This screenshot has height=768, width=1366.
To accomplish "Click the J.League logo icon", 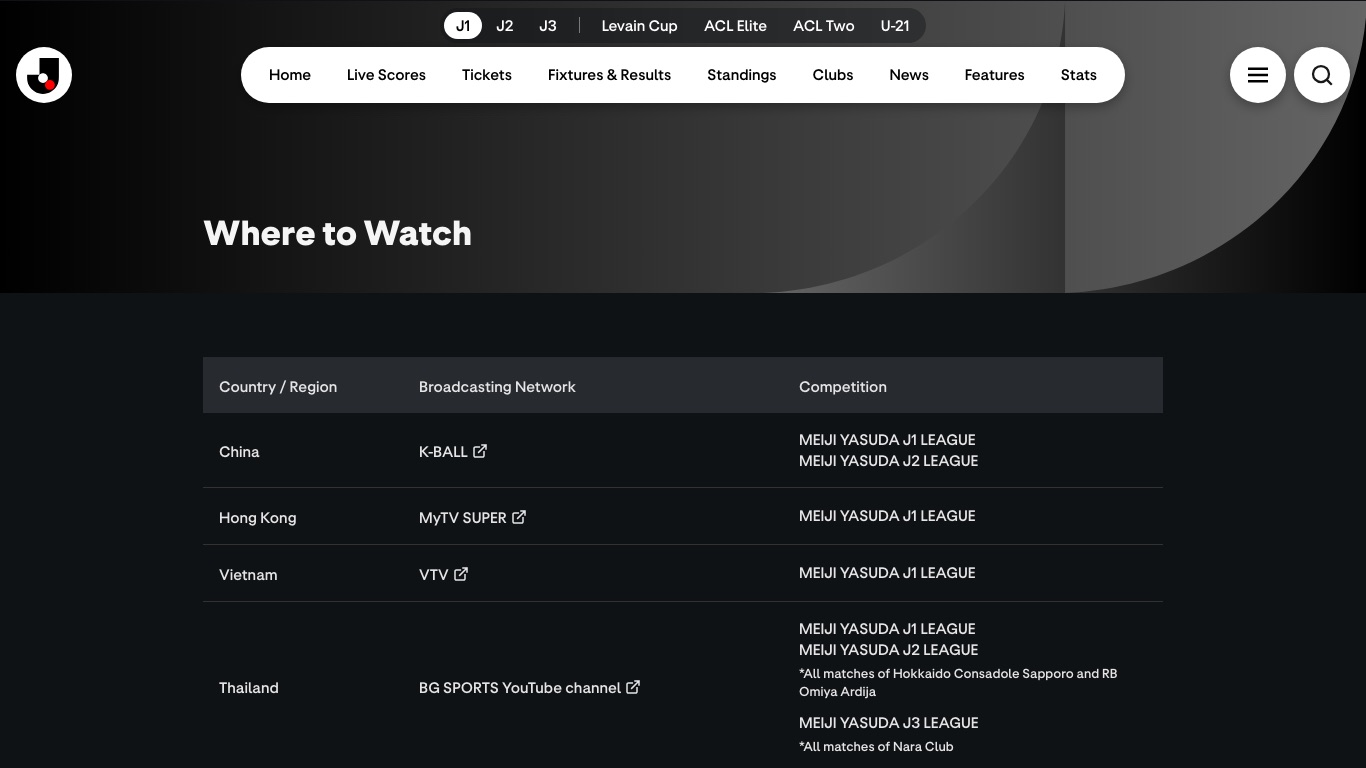I will (44, 75).
